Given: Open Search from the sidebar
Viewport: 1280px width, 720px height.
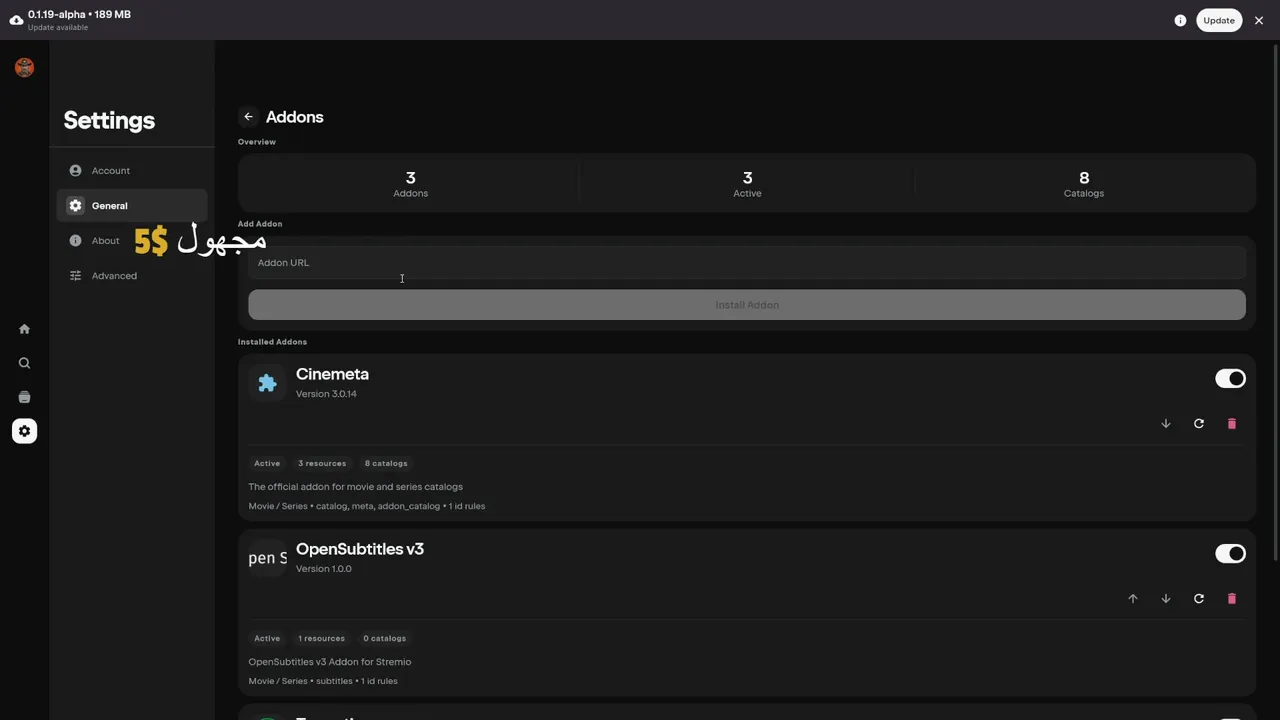Looking at the screenshot, I should coord(24,363).
